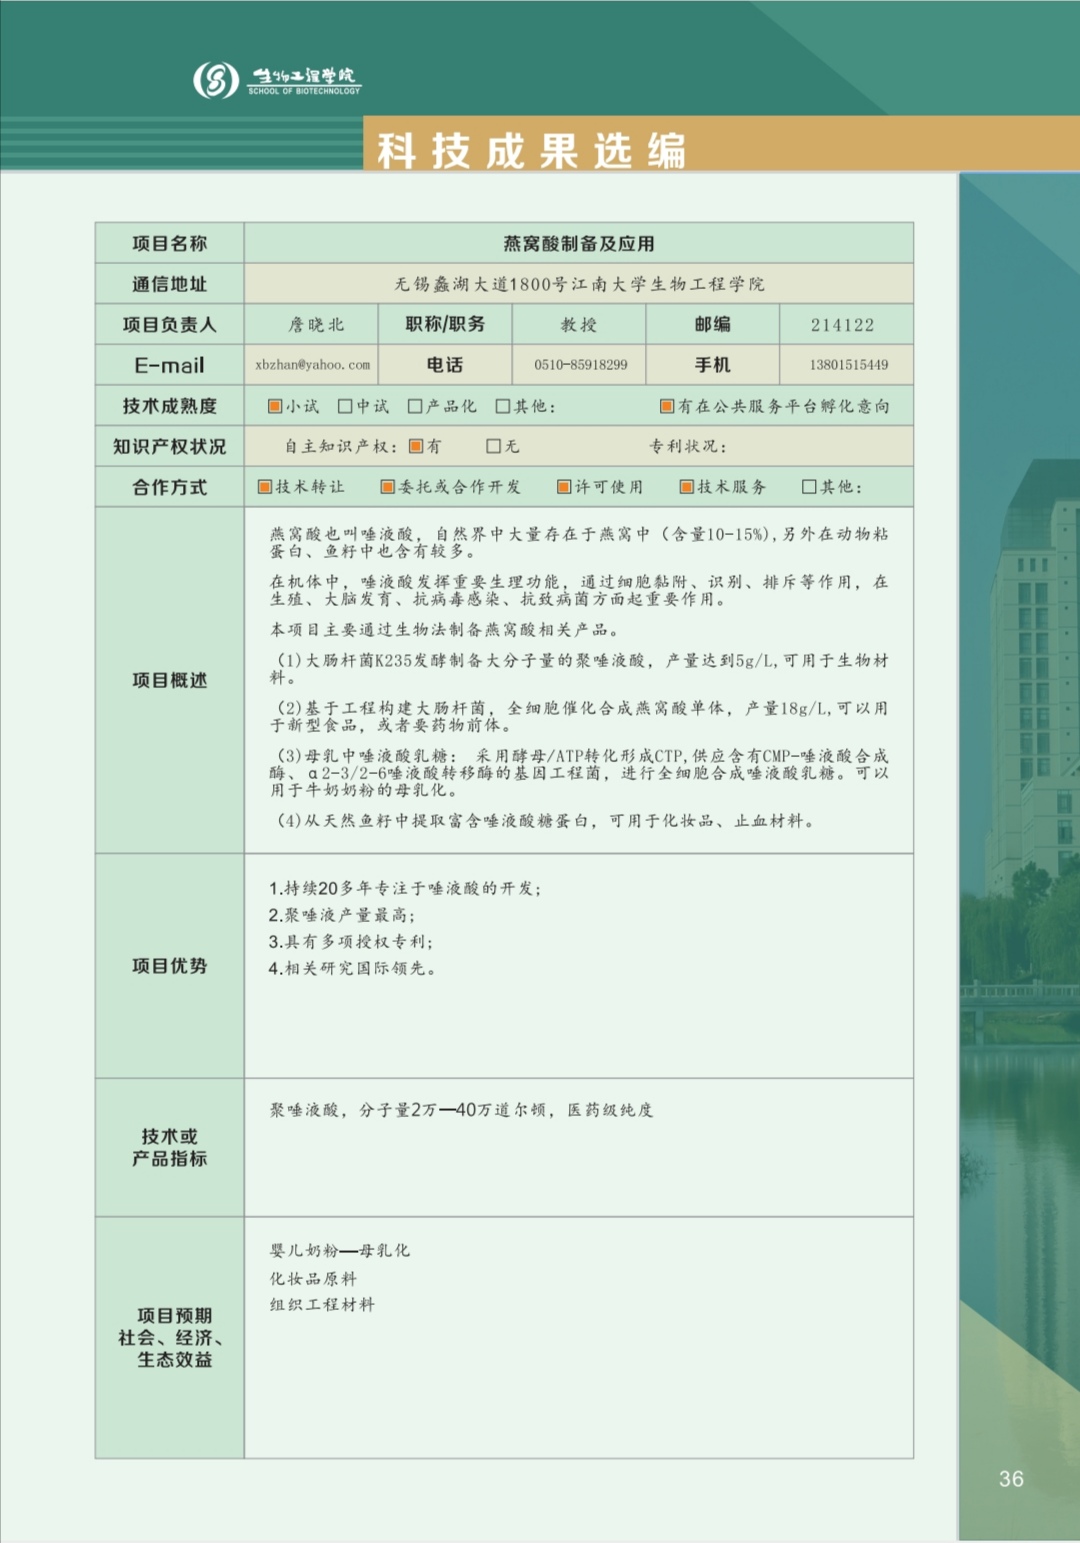Click the mobile number 13801515449

click(x=848, y=365)
